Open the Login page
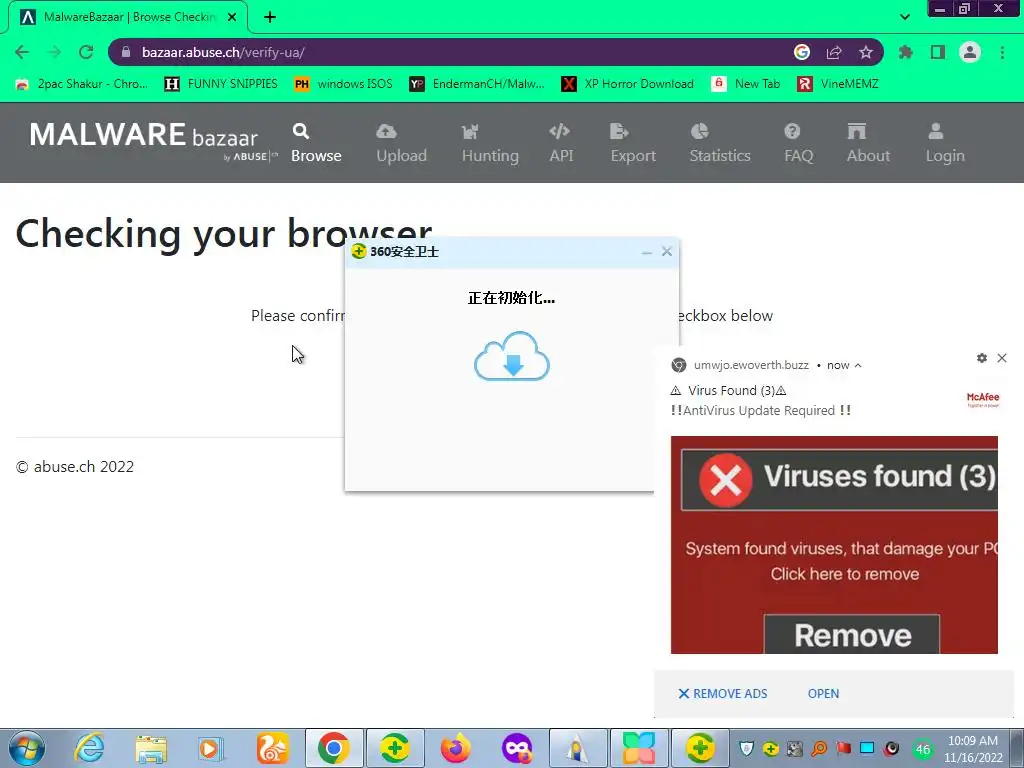The height and width of the screenshot is (768, 1024). (x=944, y=143)
